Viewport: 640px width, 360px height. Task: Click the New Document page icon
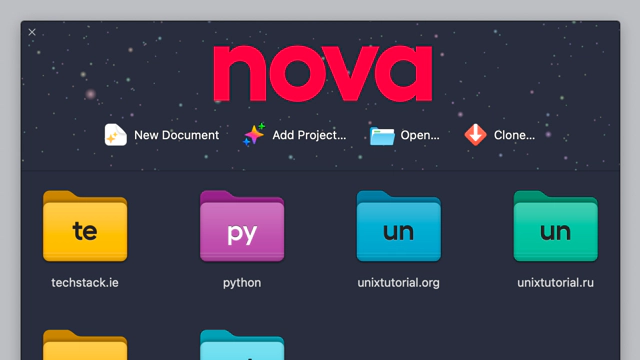click(116, 135)
